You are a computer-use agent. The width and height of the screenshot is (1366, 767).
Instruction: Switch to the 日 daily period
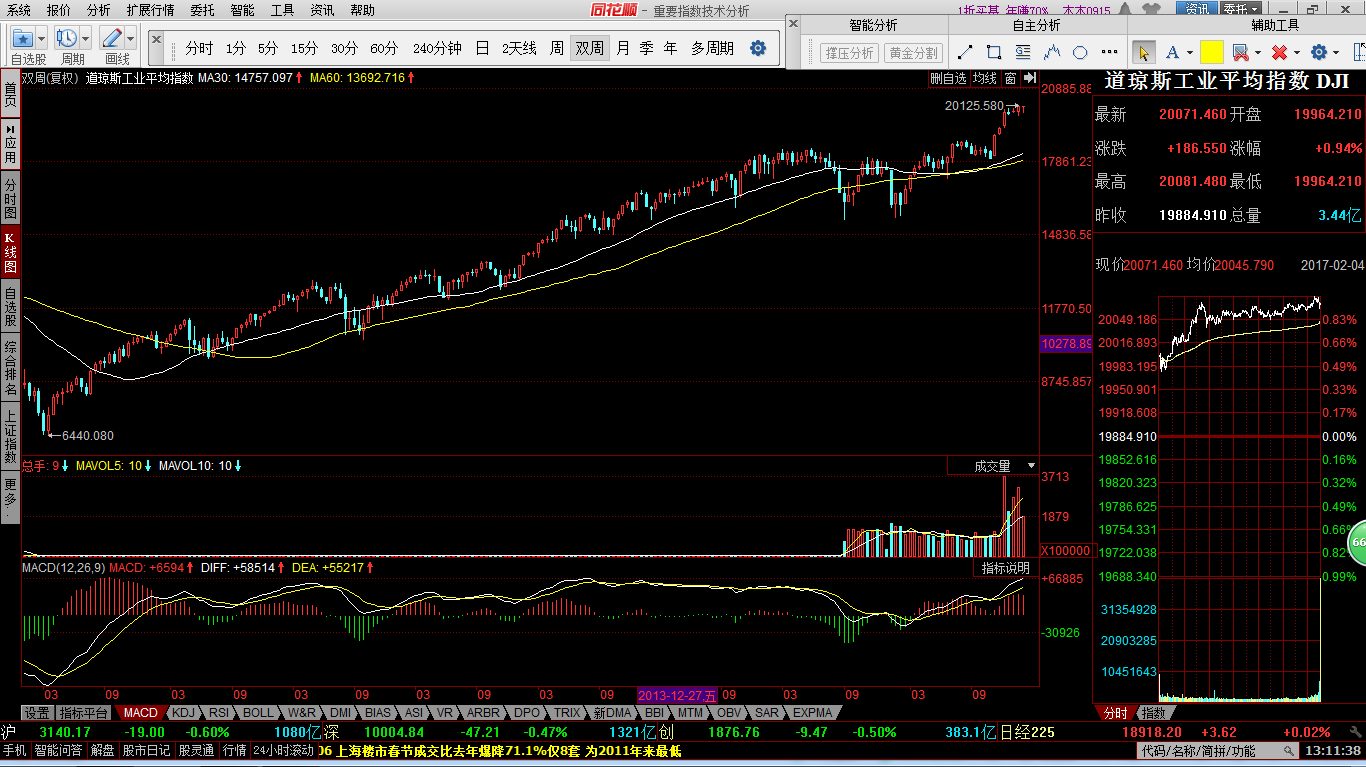(x=482, y=48)
